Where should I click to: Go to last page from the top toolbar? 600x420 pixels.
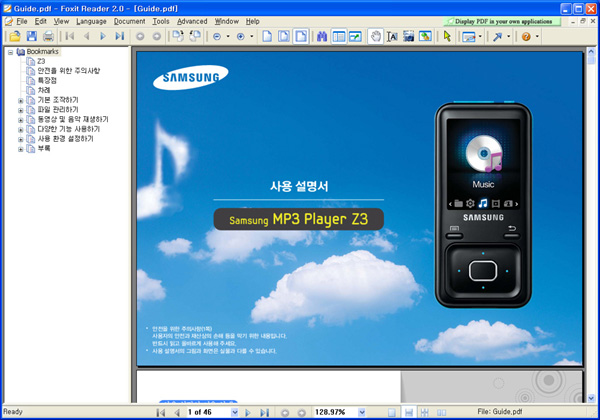pyautogui.click(x=120, y=36)
